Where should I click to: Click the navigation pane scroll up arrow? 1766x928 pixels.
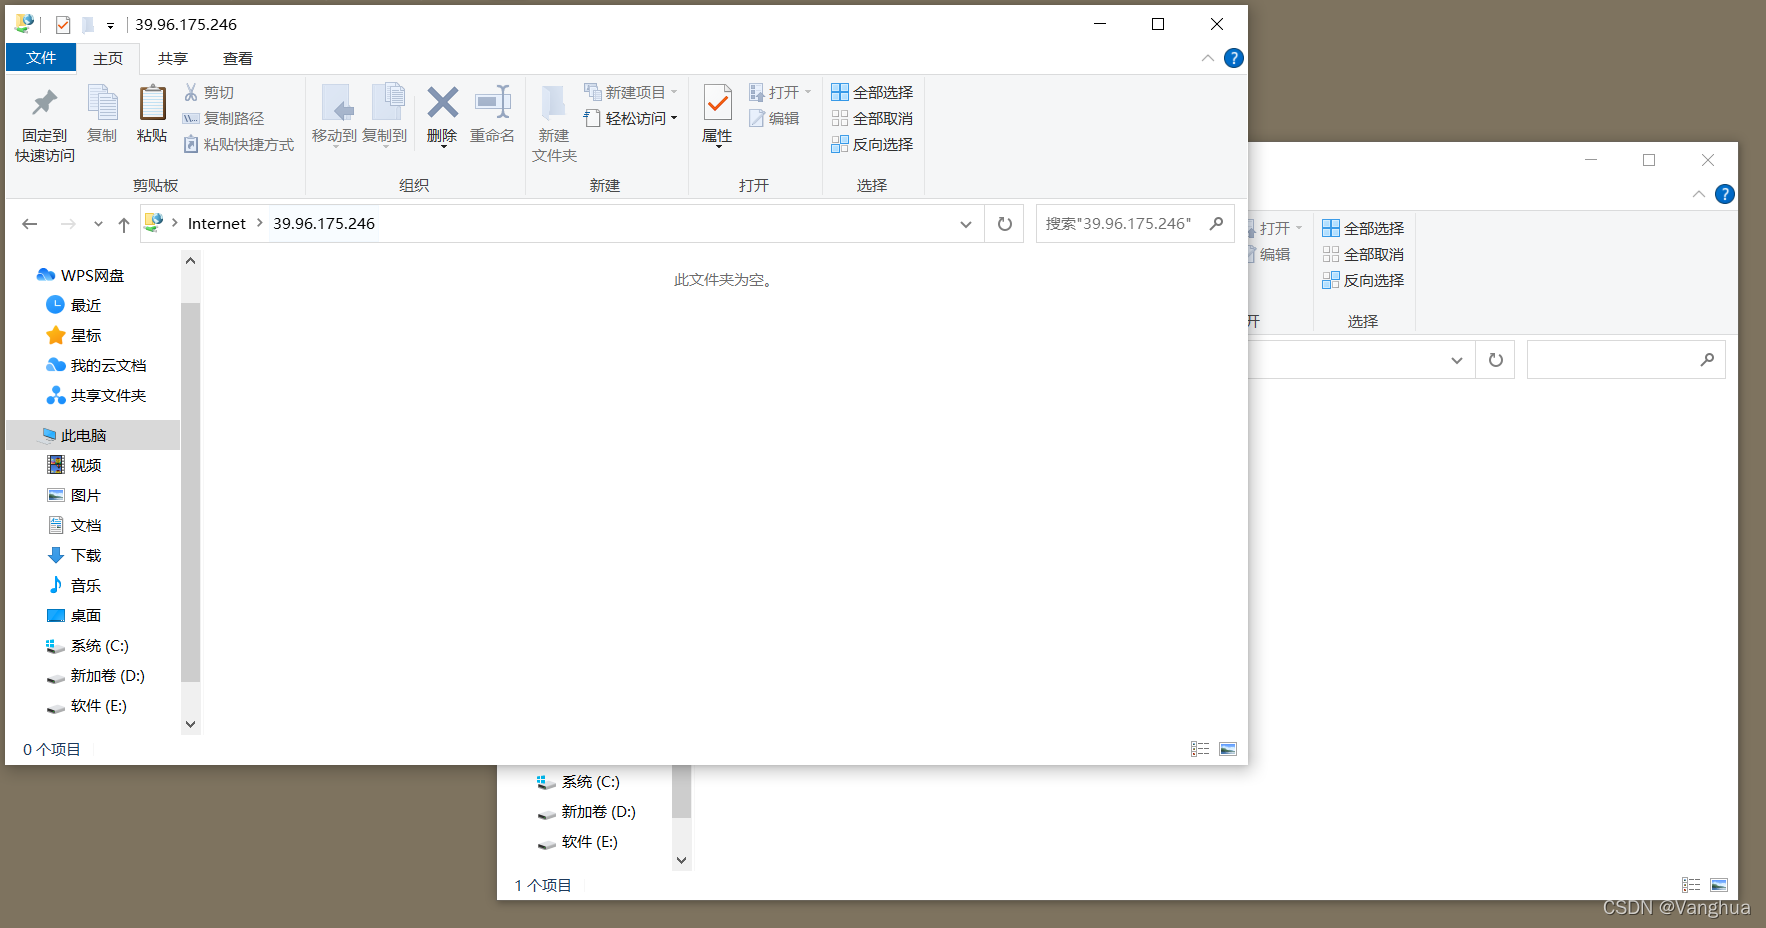point(190,261)
